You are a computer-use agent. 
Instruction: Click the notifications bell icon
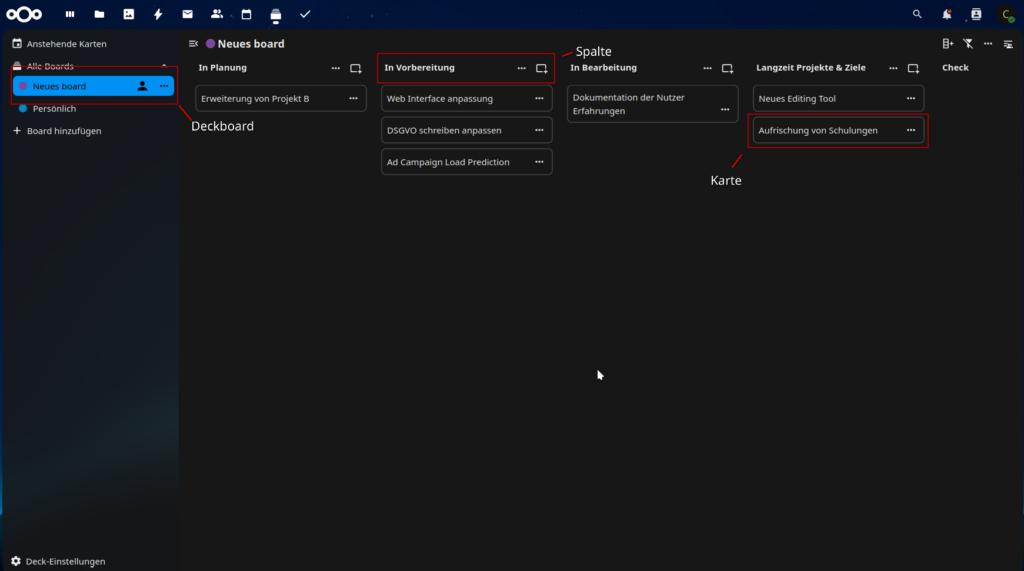[946, 14]
